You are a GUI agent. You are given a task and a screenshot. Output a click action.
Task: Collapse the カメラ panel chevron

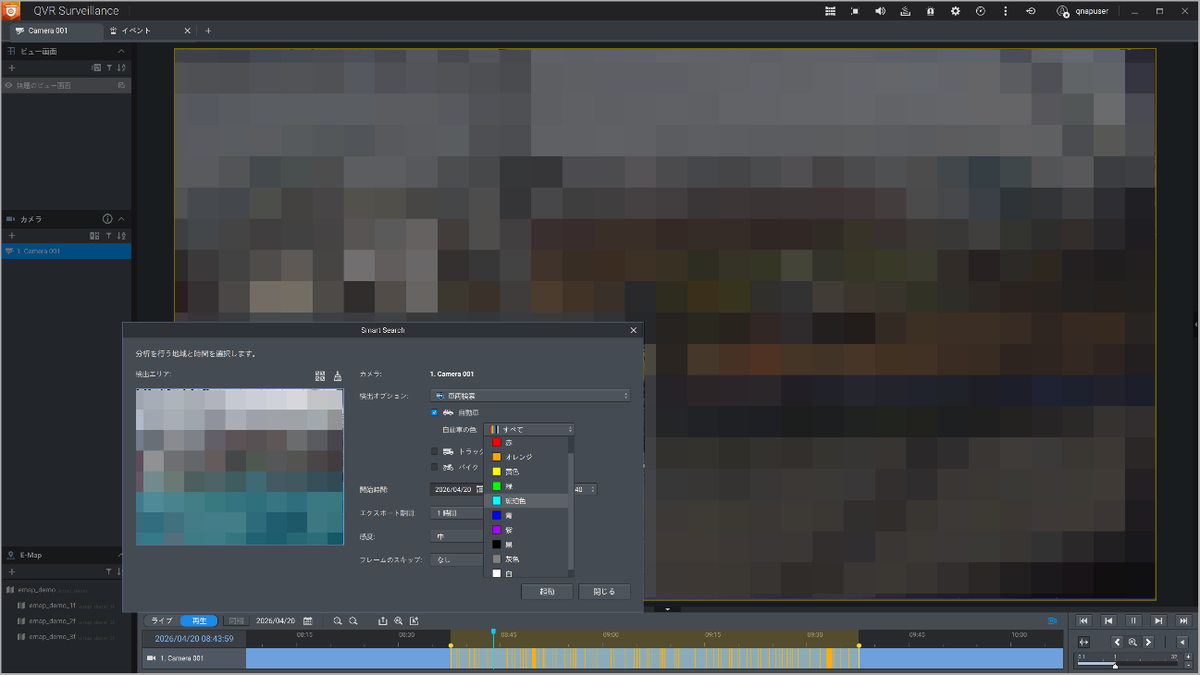pos(121,219)
